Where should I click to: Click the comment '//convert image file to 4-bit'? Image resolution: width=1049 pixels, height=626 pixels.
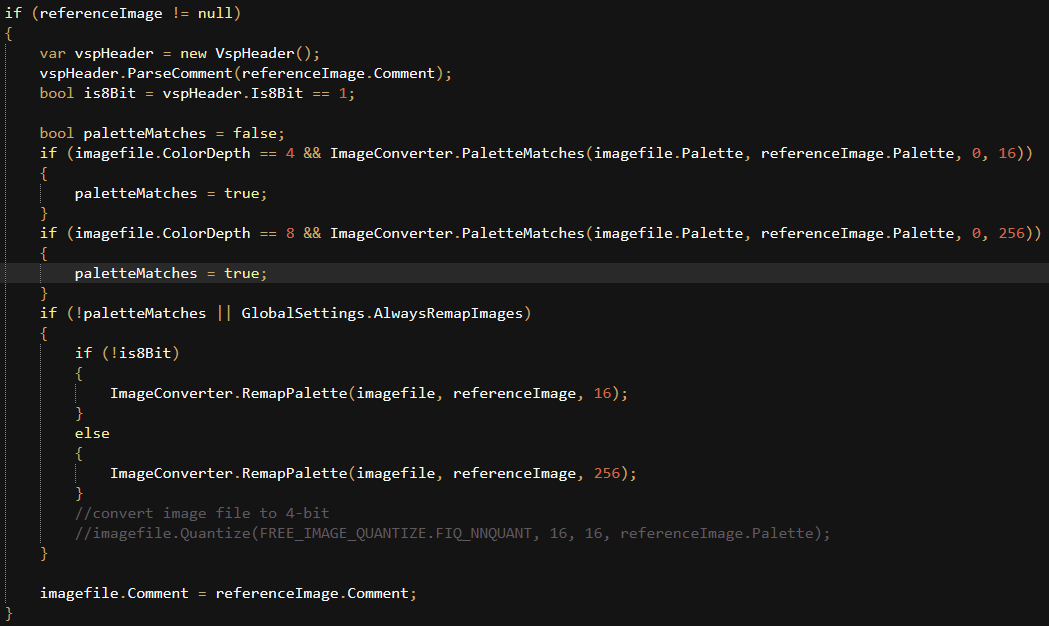(202, 514)
